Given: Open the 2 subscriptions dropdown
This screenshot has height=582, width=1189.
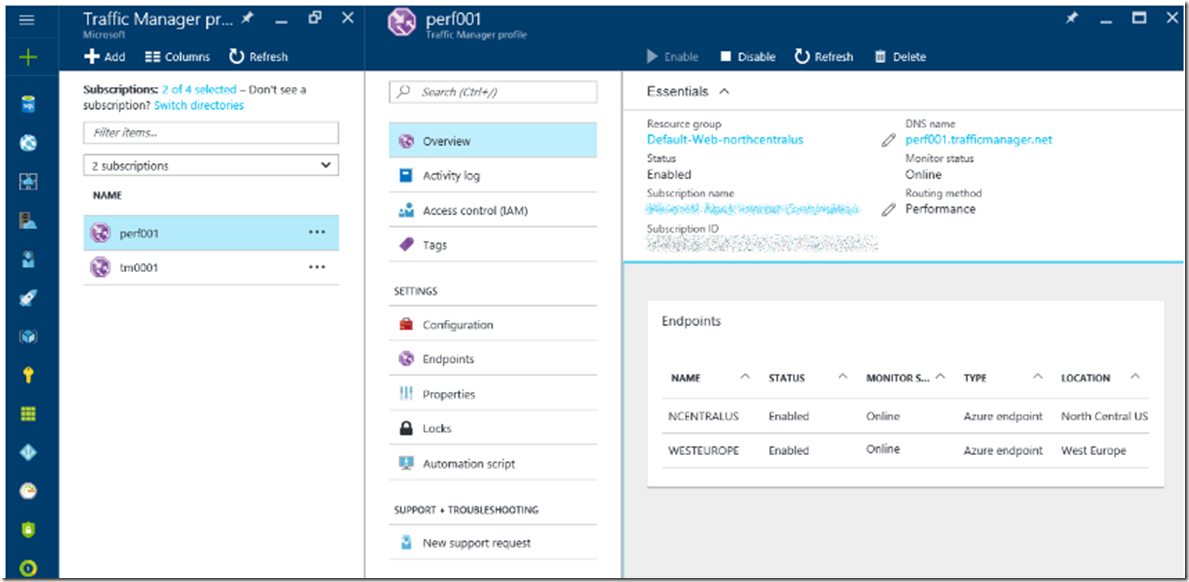Looking at the screenshot, I should click(x=211, y=165).
